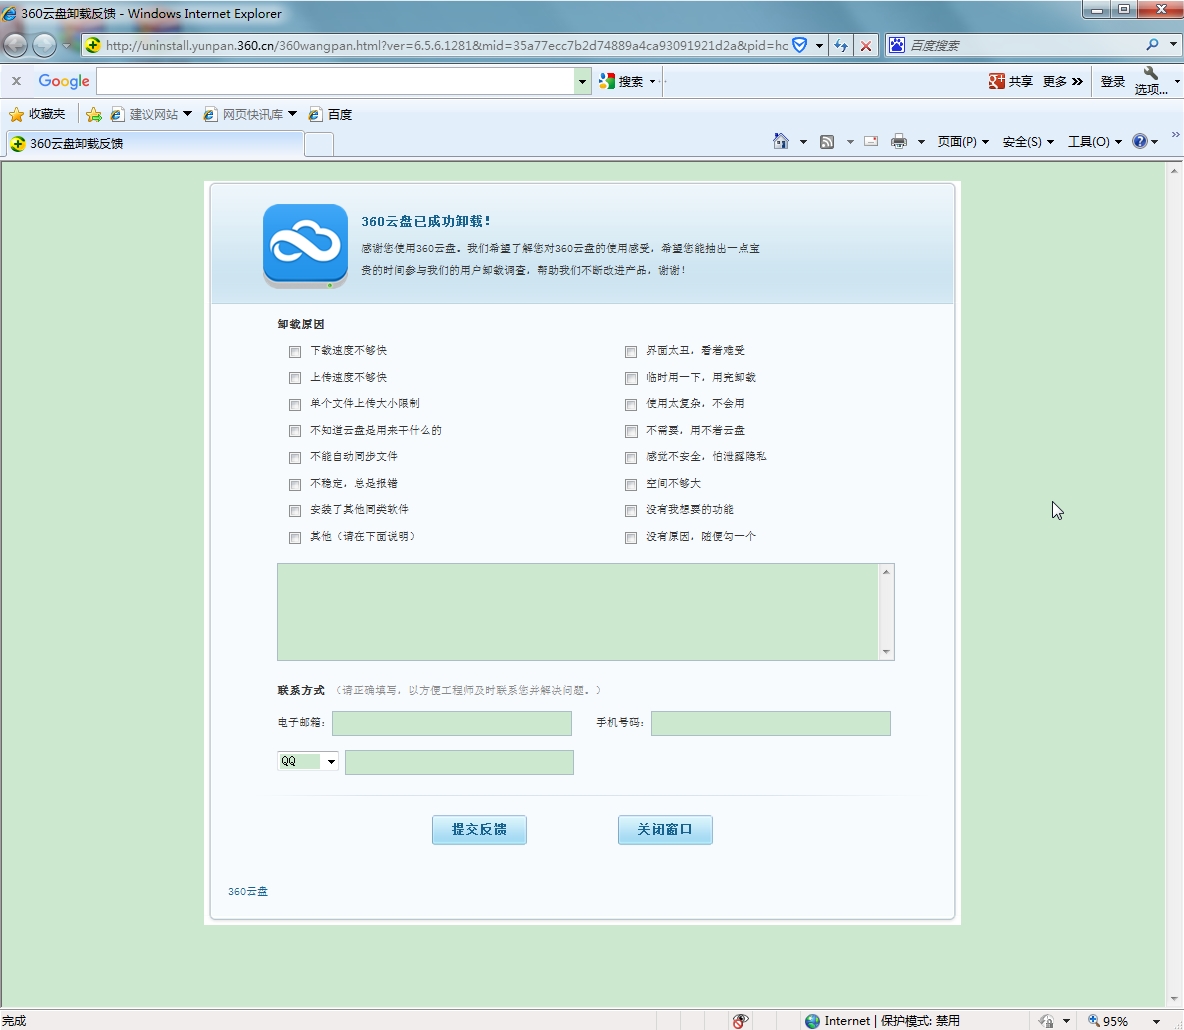The width and height of the screenshot is (1184, 1030).
Task: Check 不知道云盘是用来干什么的 checkbox
Action: coord(294,431)
